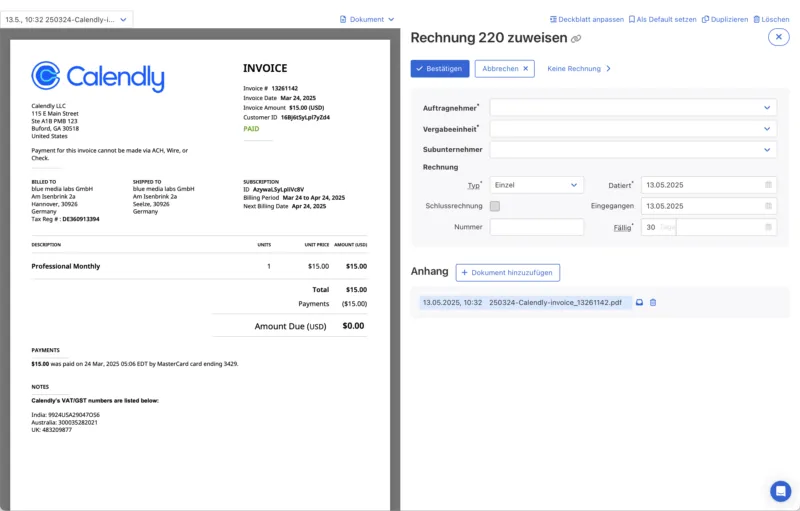800x511 pixels.
Task: Open the attached PDF via inbox icon
Action: [x=640, y=302]
